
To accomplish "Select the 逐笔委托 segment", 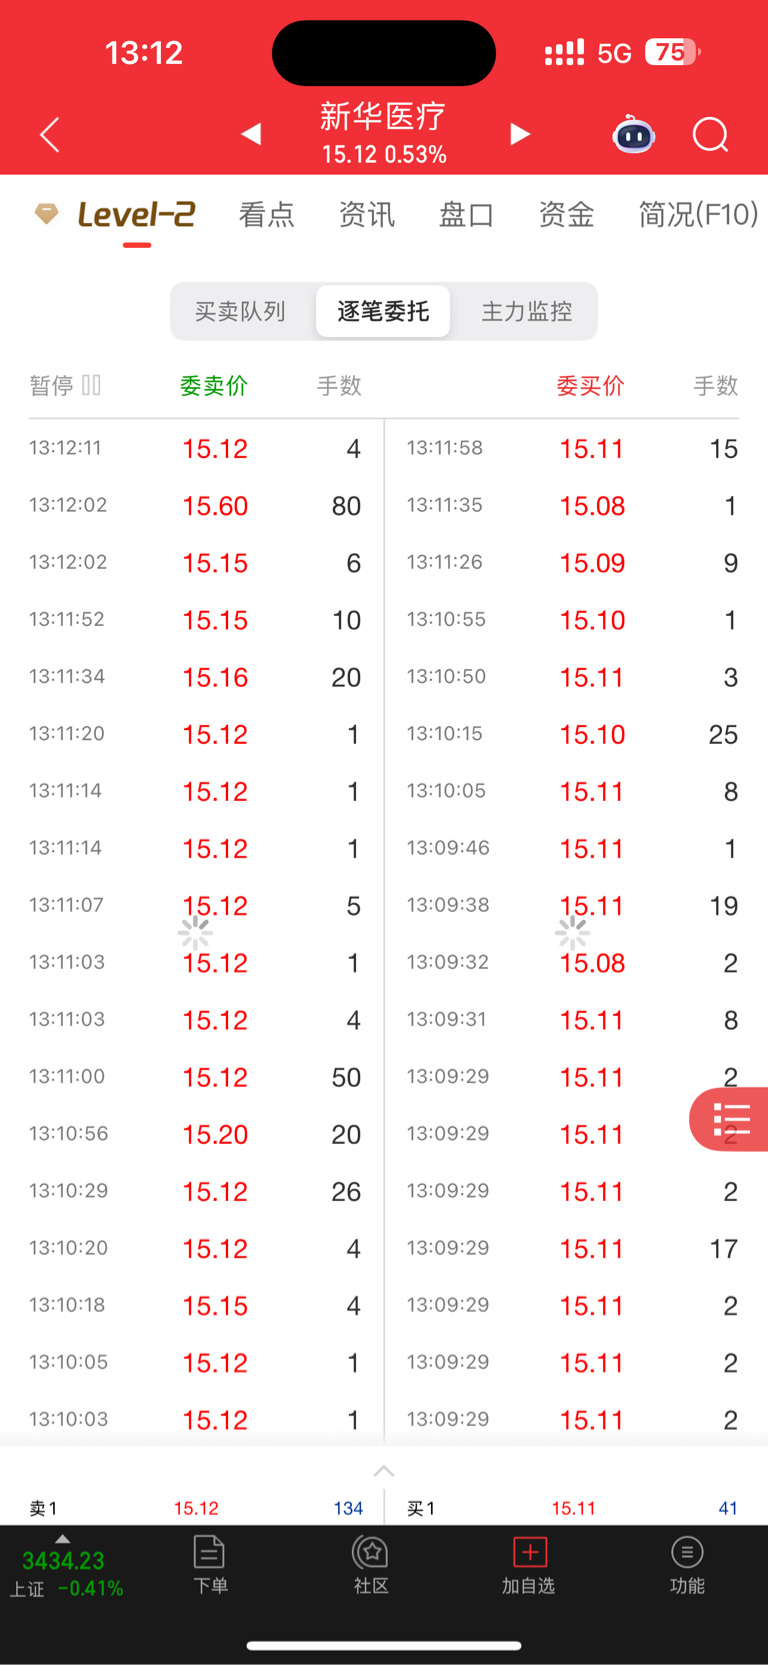I will tap(383, 311).
